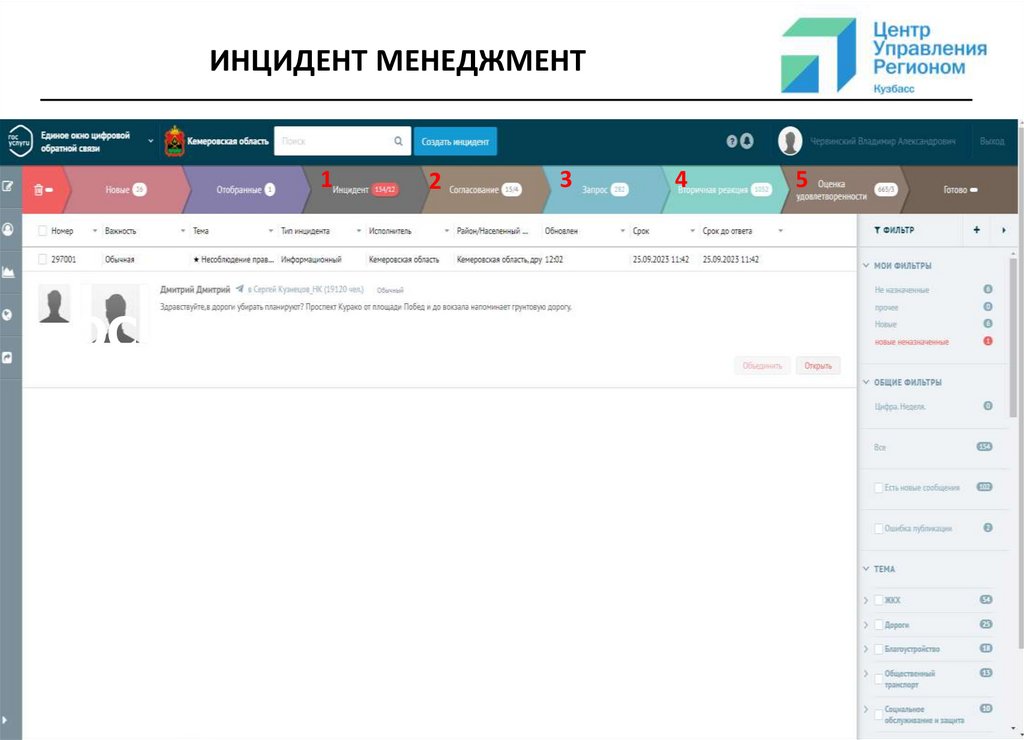This screenshot has height=740, width=1024.
Task: Enable Ошибка публикации checkbox
Action: [x=878, y=528]
